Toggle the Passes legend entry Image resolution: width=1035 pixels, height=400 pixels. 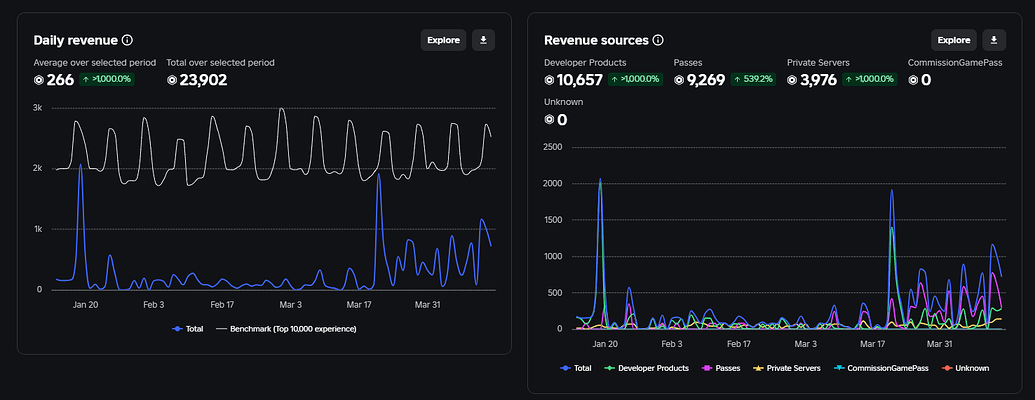(x=720, y=368)
